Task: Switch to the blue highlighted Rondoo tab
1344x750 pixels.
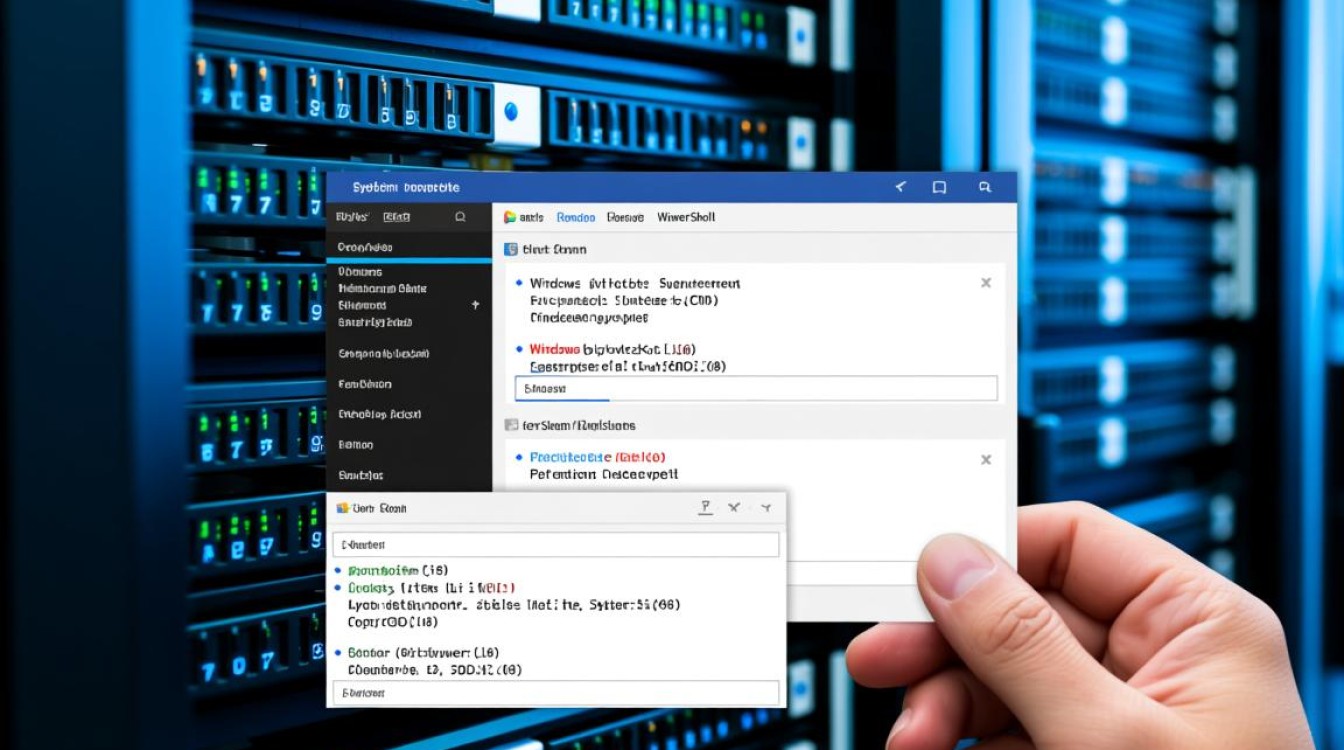Action: (x=575, y=217)
